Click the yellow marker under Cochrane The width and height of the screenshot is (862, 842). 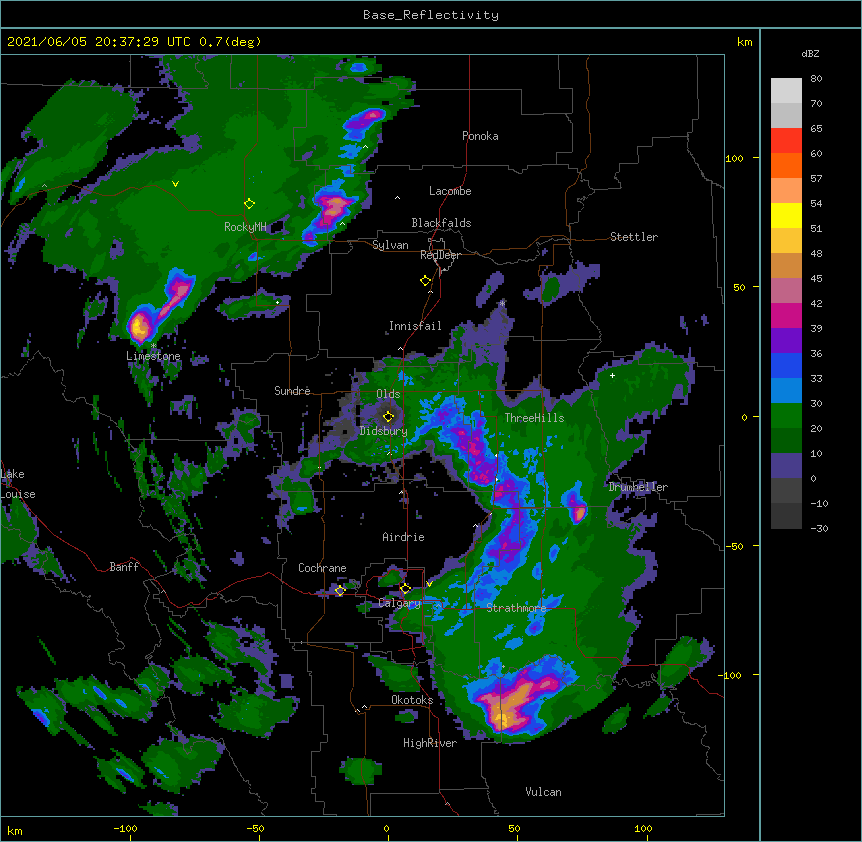coord(340,591)
